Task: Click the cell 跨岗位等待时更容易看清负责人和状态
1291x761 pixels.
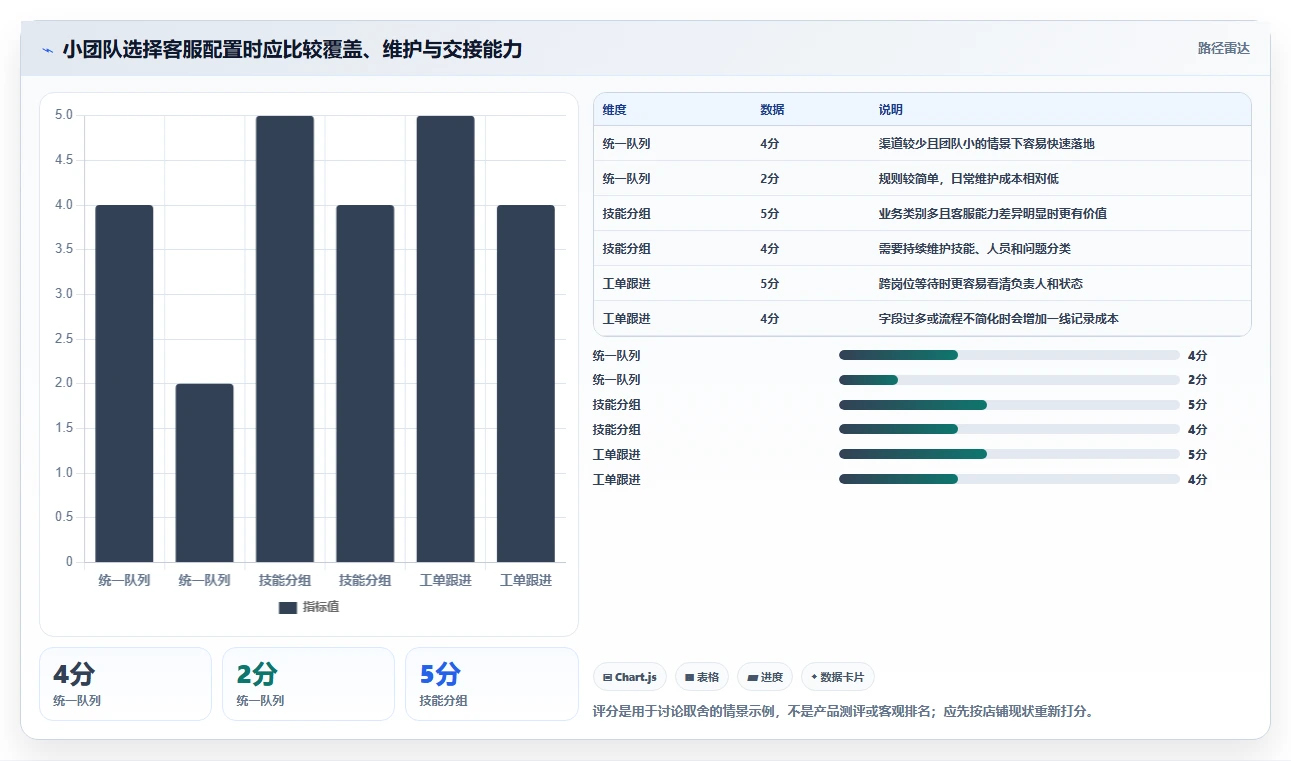Action: pos(980,284)
